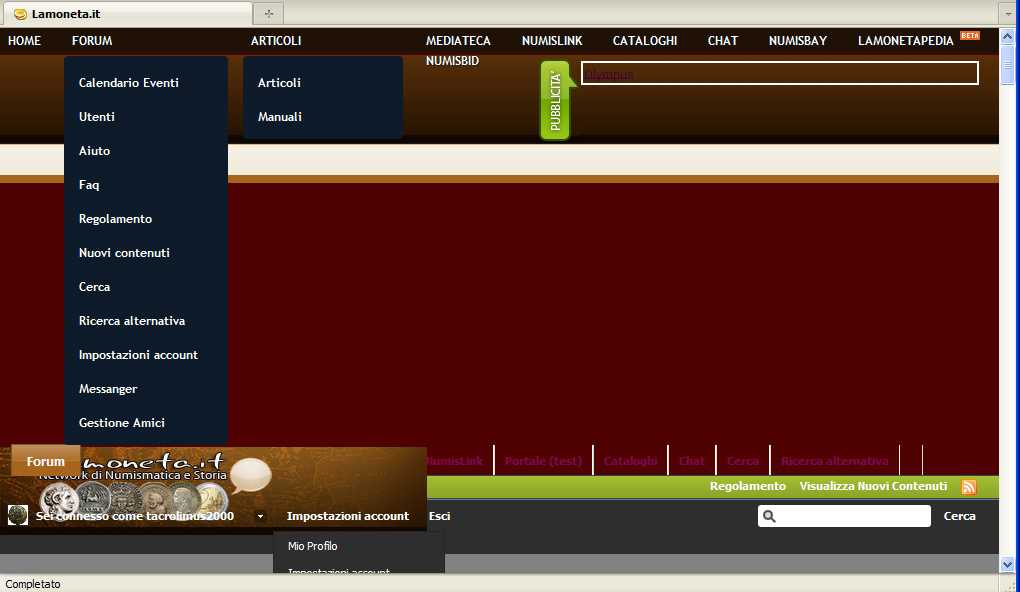Click the RSS feed icon

tap(969, 487)
